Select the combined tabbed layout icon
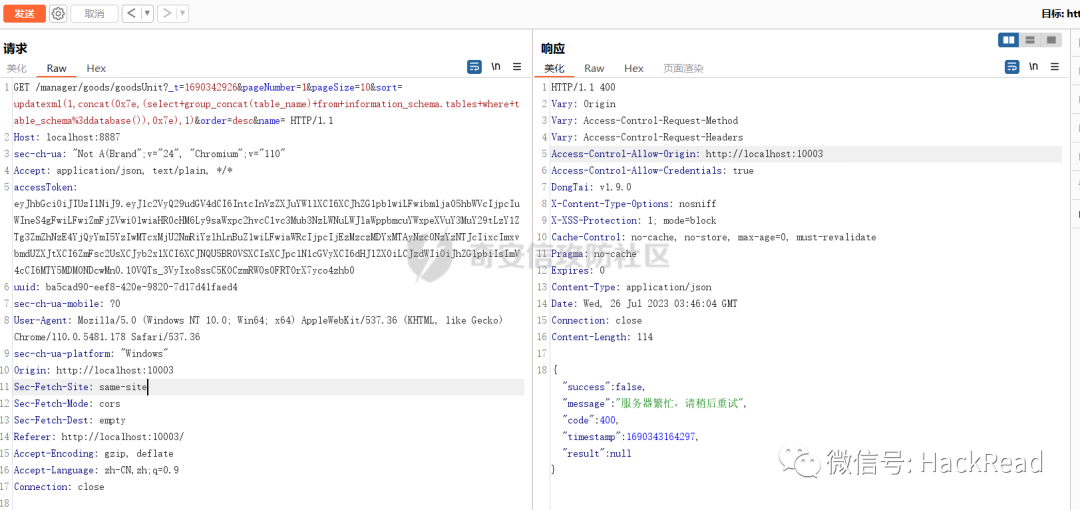The width and height of the screenshot is (1080, 510). click(1051, 40)
